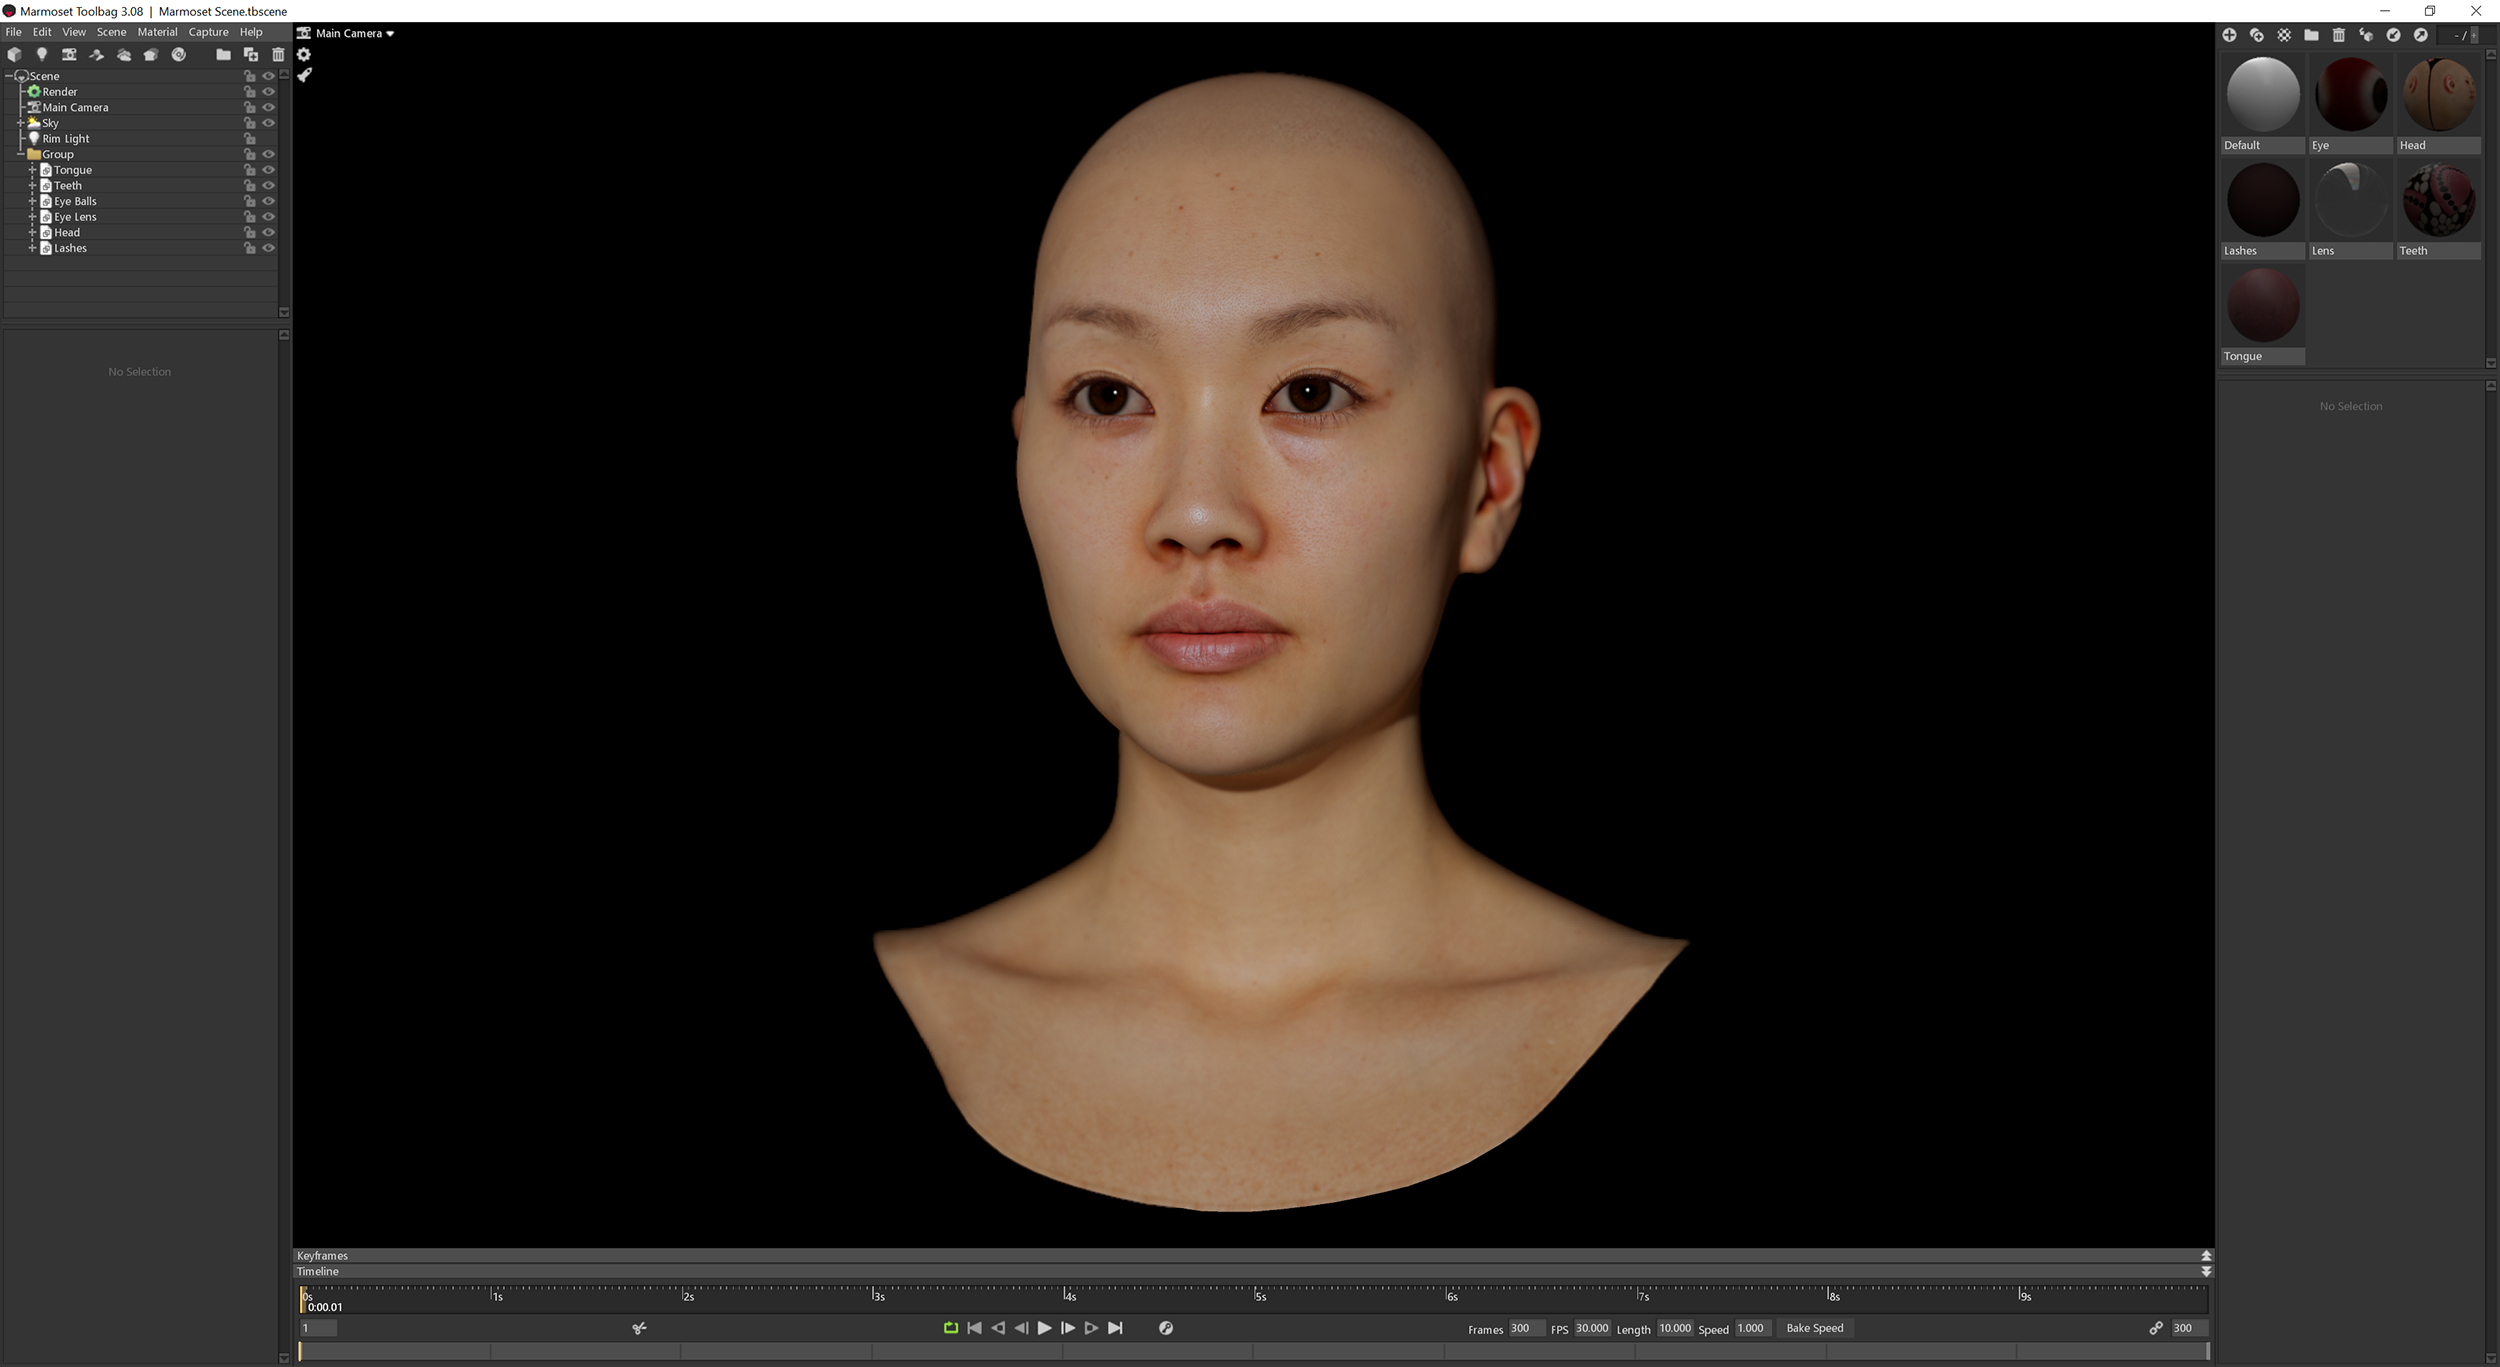Screen dimensions: 2500x1367
Task: Open the Capture menu
Action: 208,31
